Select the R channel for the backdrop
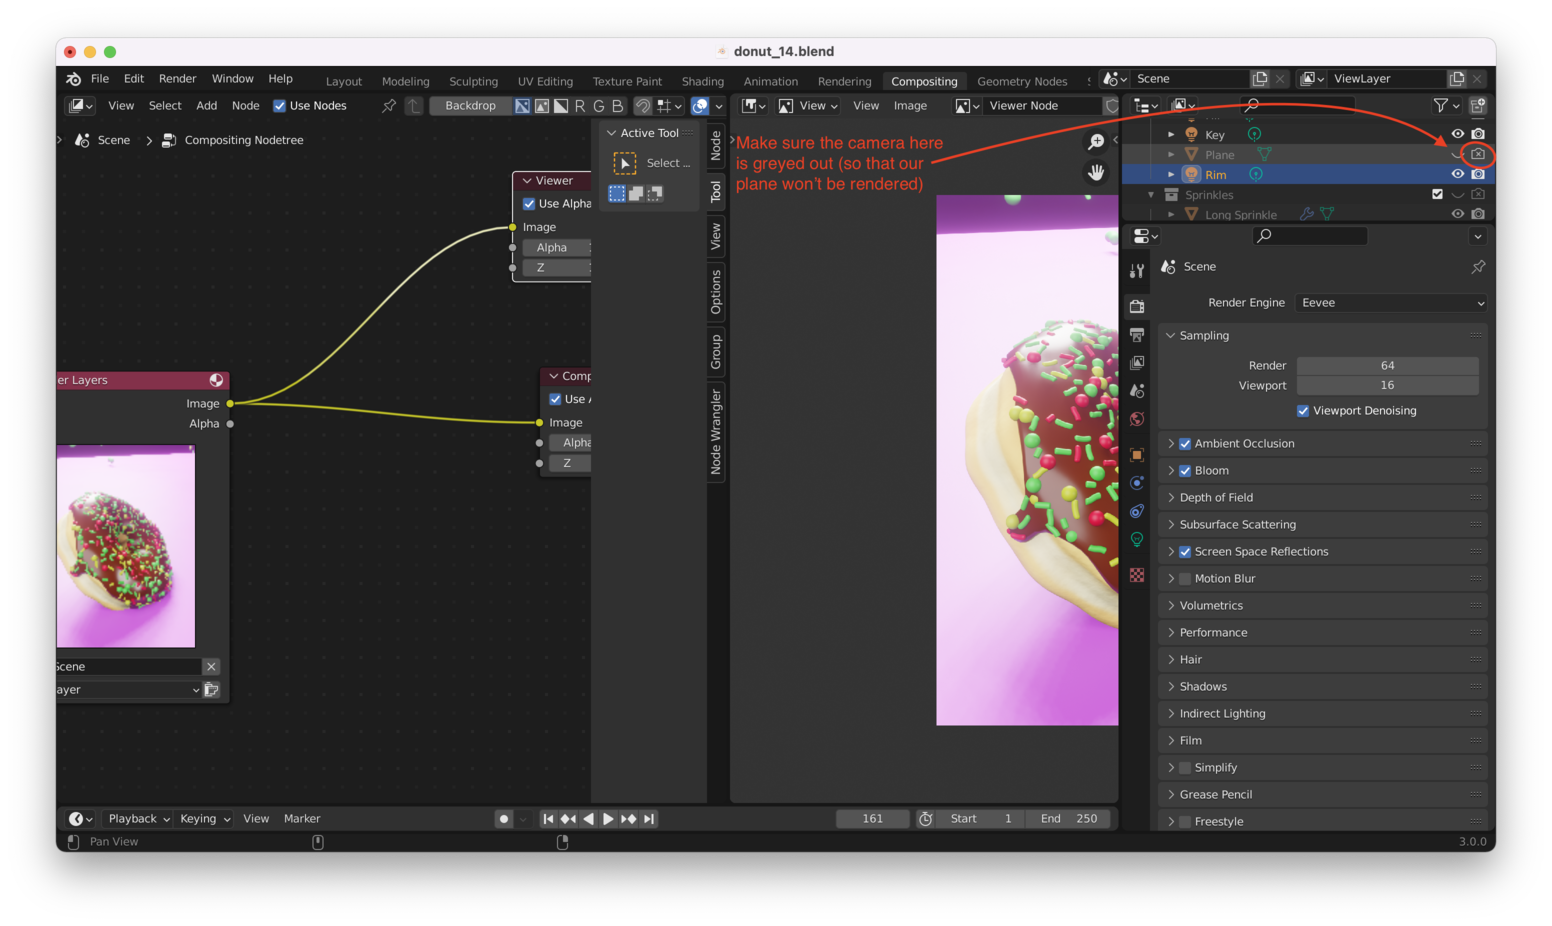Viewport: 1552px width, 926px height. point(578,105)
